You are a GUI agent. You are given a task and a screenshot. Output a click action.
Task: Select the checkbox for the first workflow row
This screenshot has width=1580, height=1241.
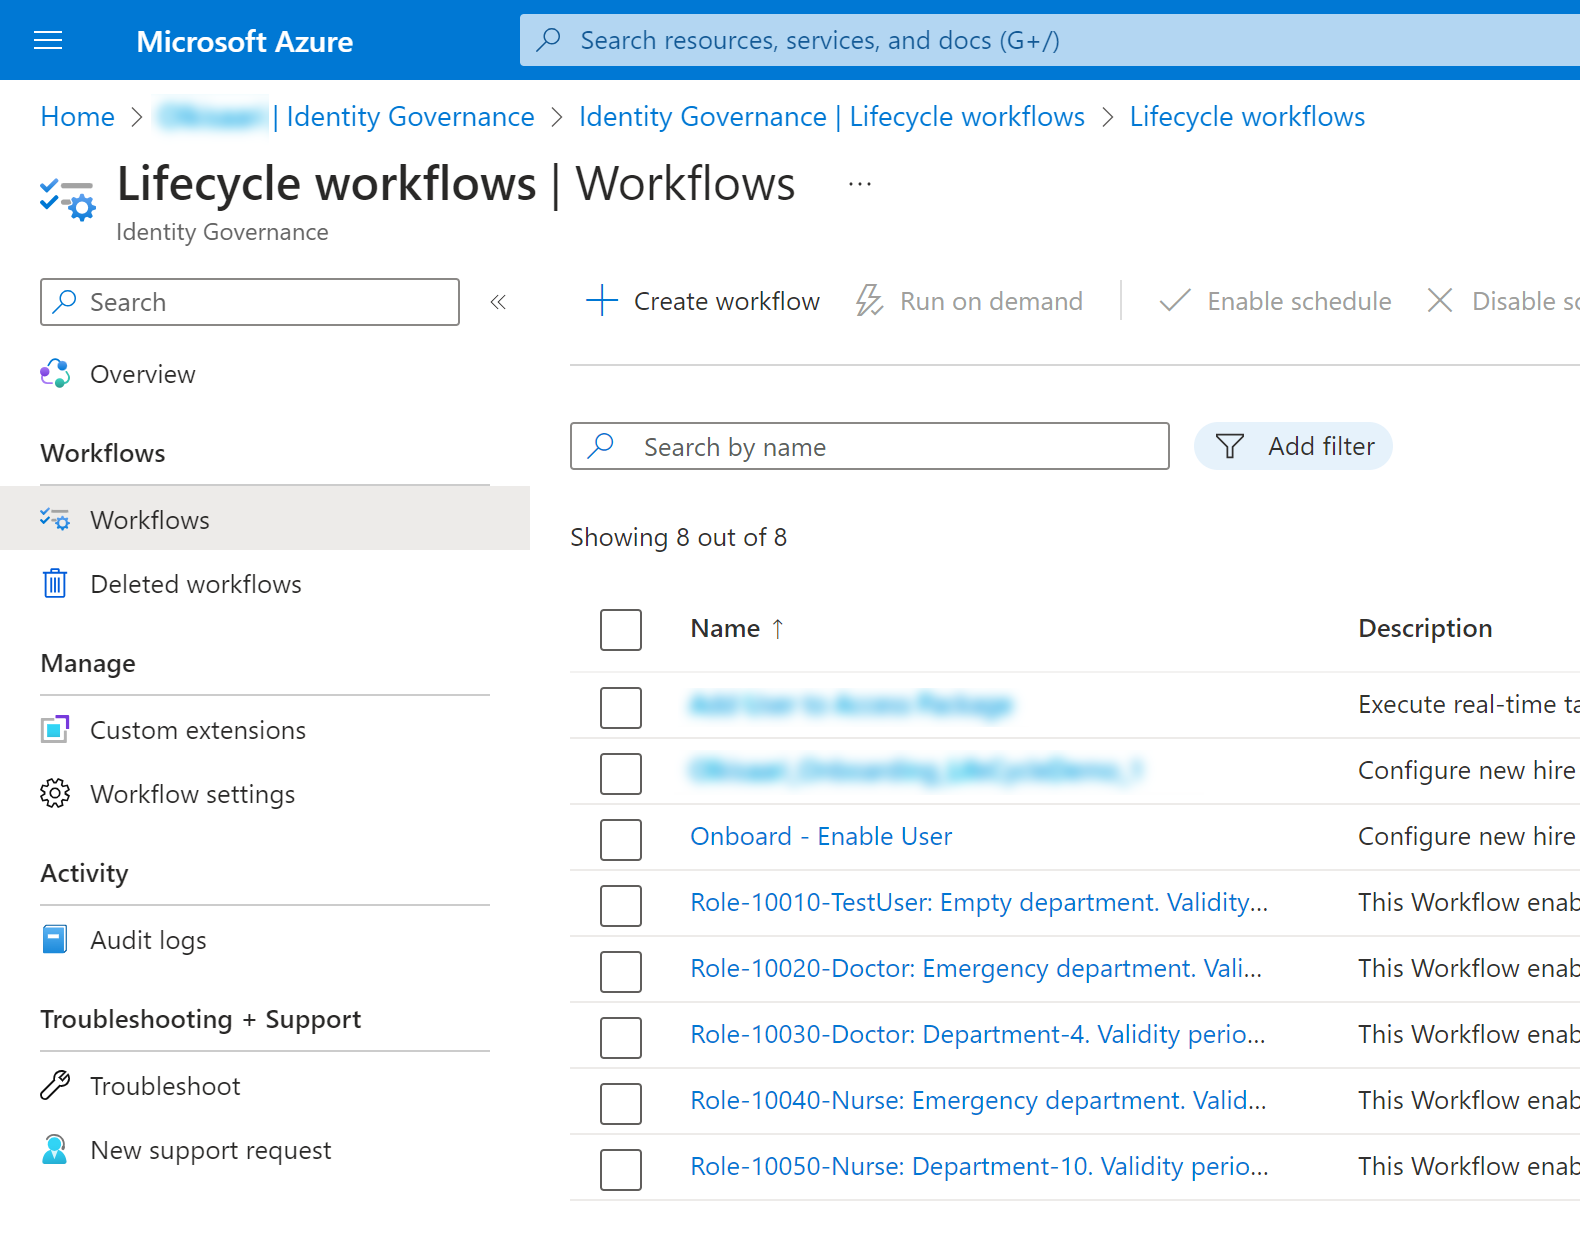tap(621, 707)
